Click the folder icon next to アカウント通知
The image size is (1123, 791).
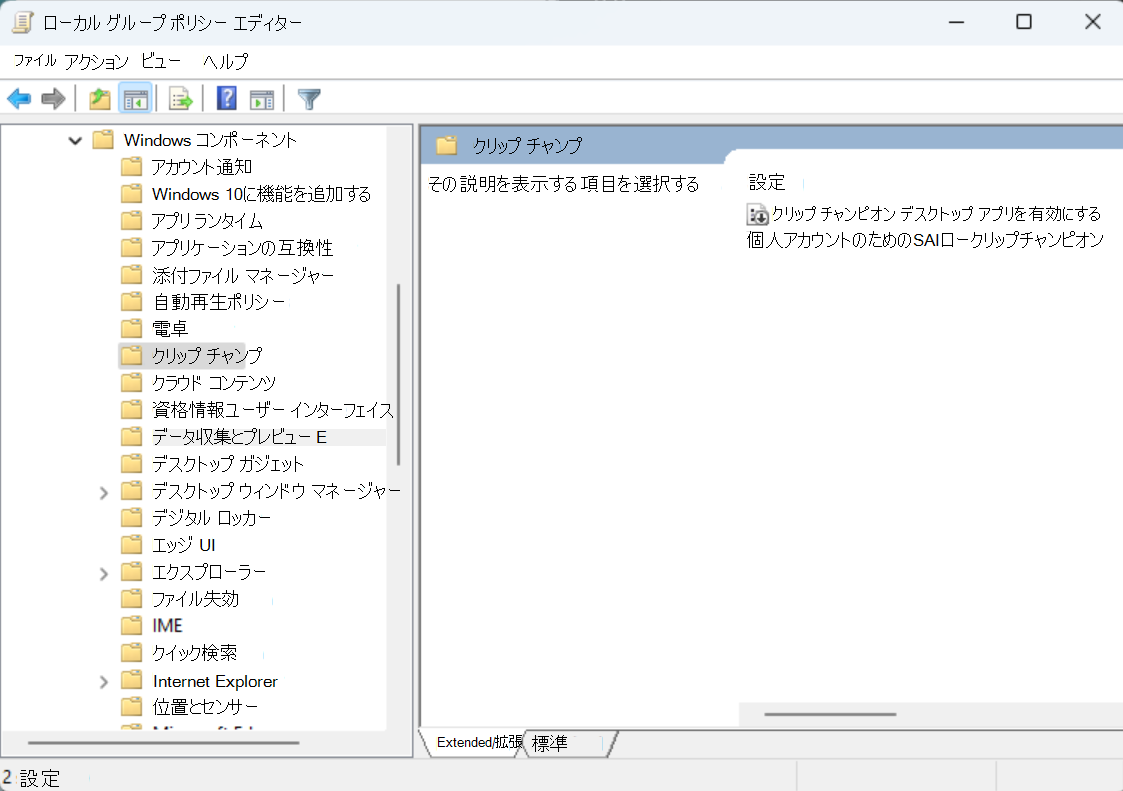click(x=131, y=167)
